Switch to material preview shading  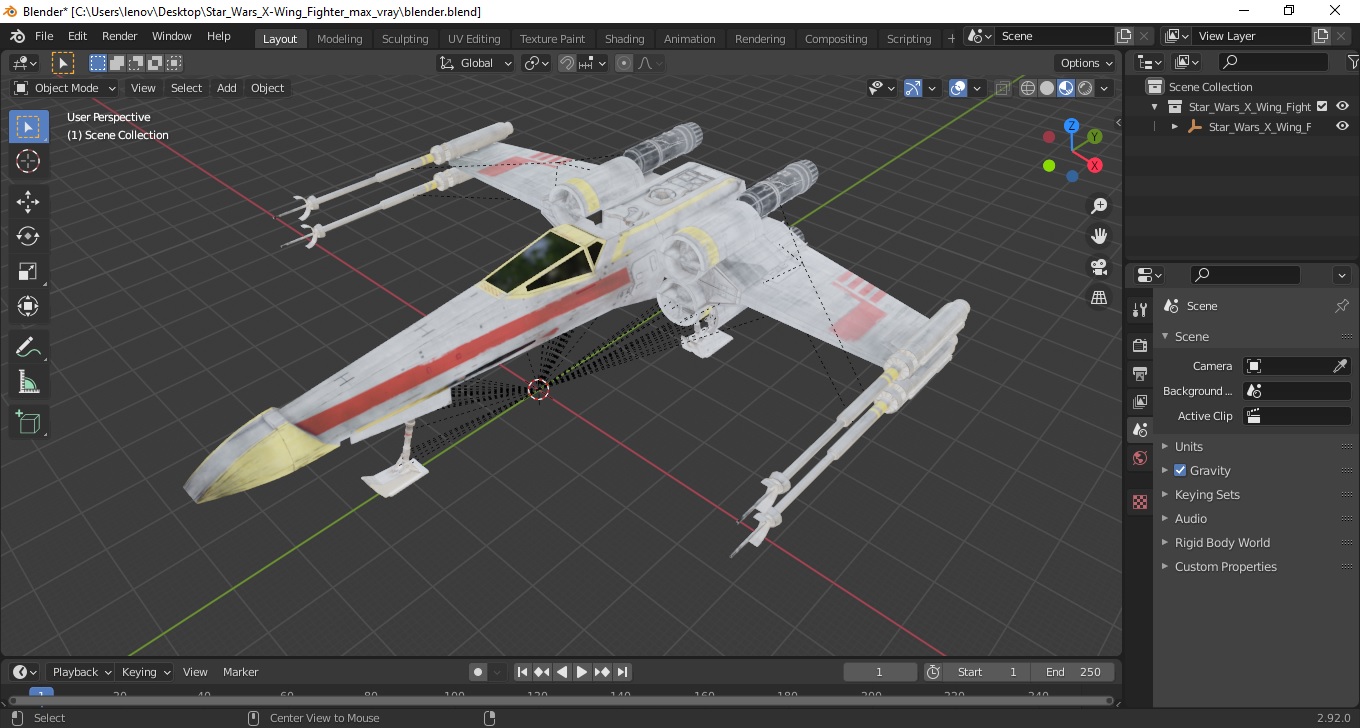pyautogui.click(x=1066, y=88)
